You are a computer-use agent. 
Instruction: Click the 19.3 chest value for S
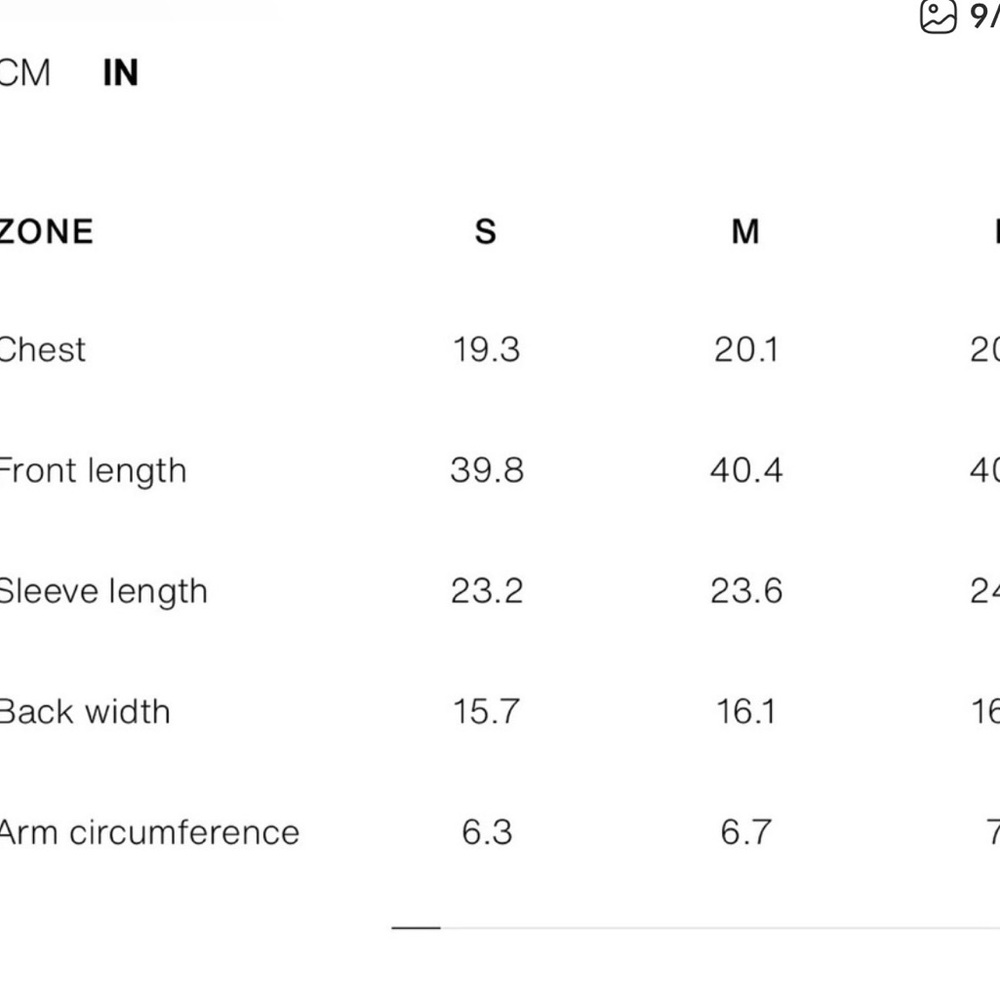486,350
